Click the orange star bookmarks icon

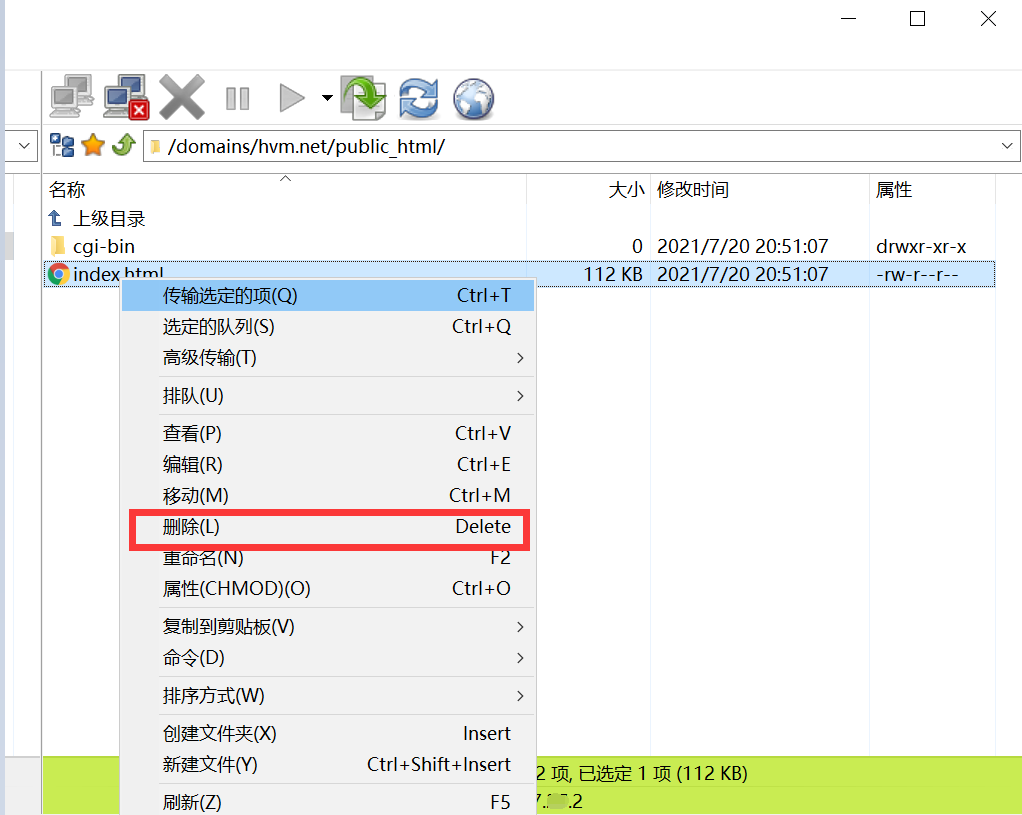coord(93,146)
